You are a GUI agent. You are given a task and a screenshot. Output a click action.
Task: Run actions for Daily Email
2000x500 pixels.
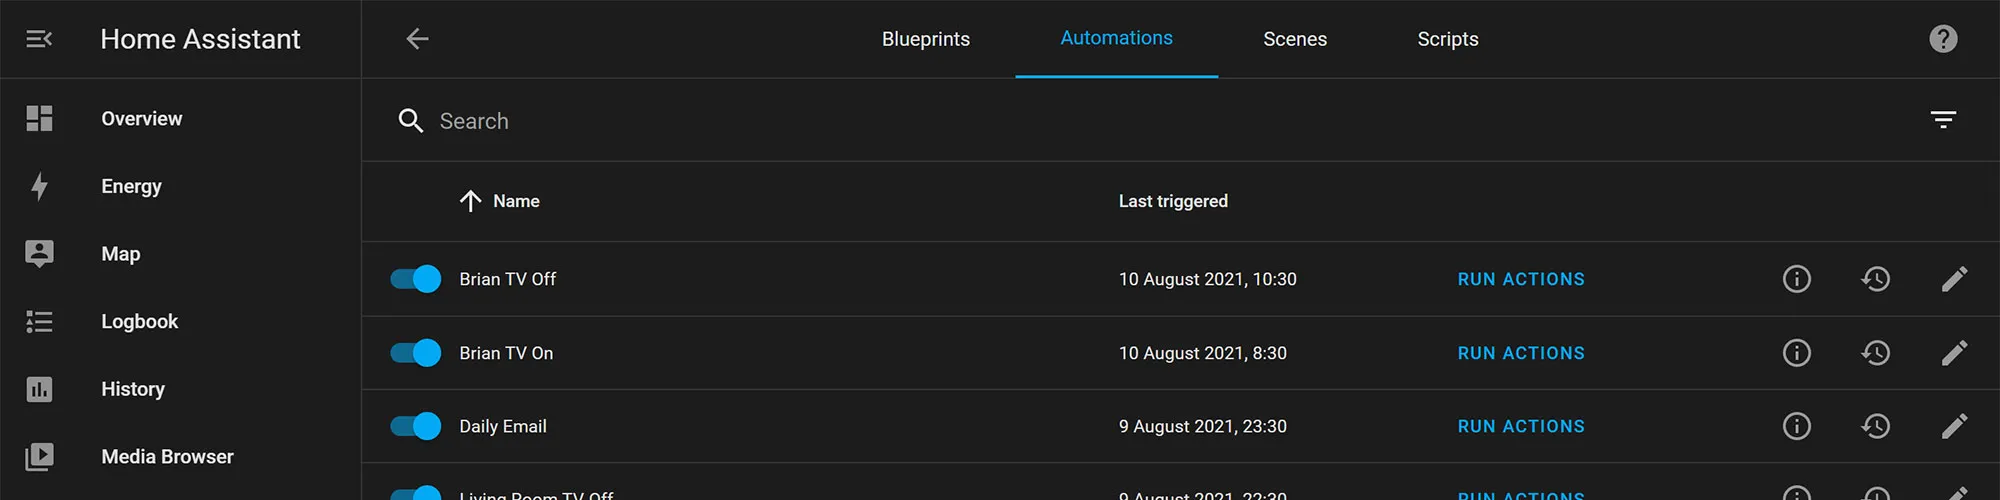pyautogui.click(x=1520, y=426)
